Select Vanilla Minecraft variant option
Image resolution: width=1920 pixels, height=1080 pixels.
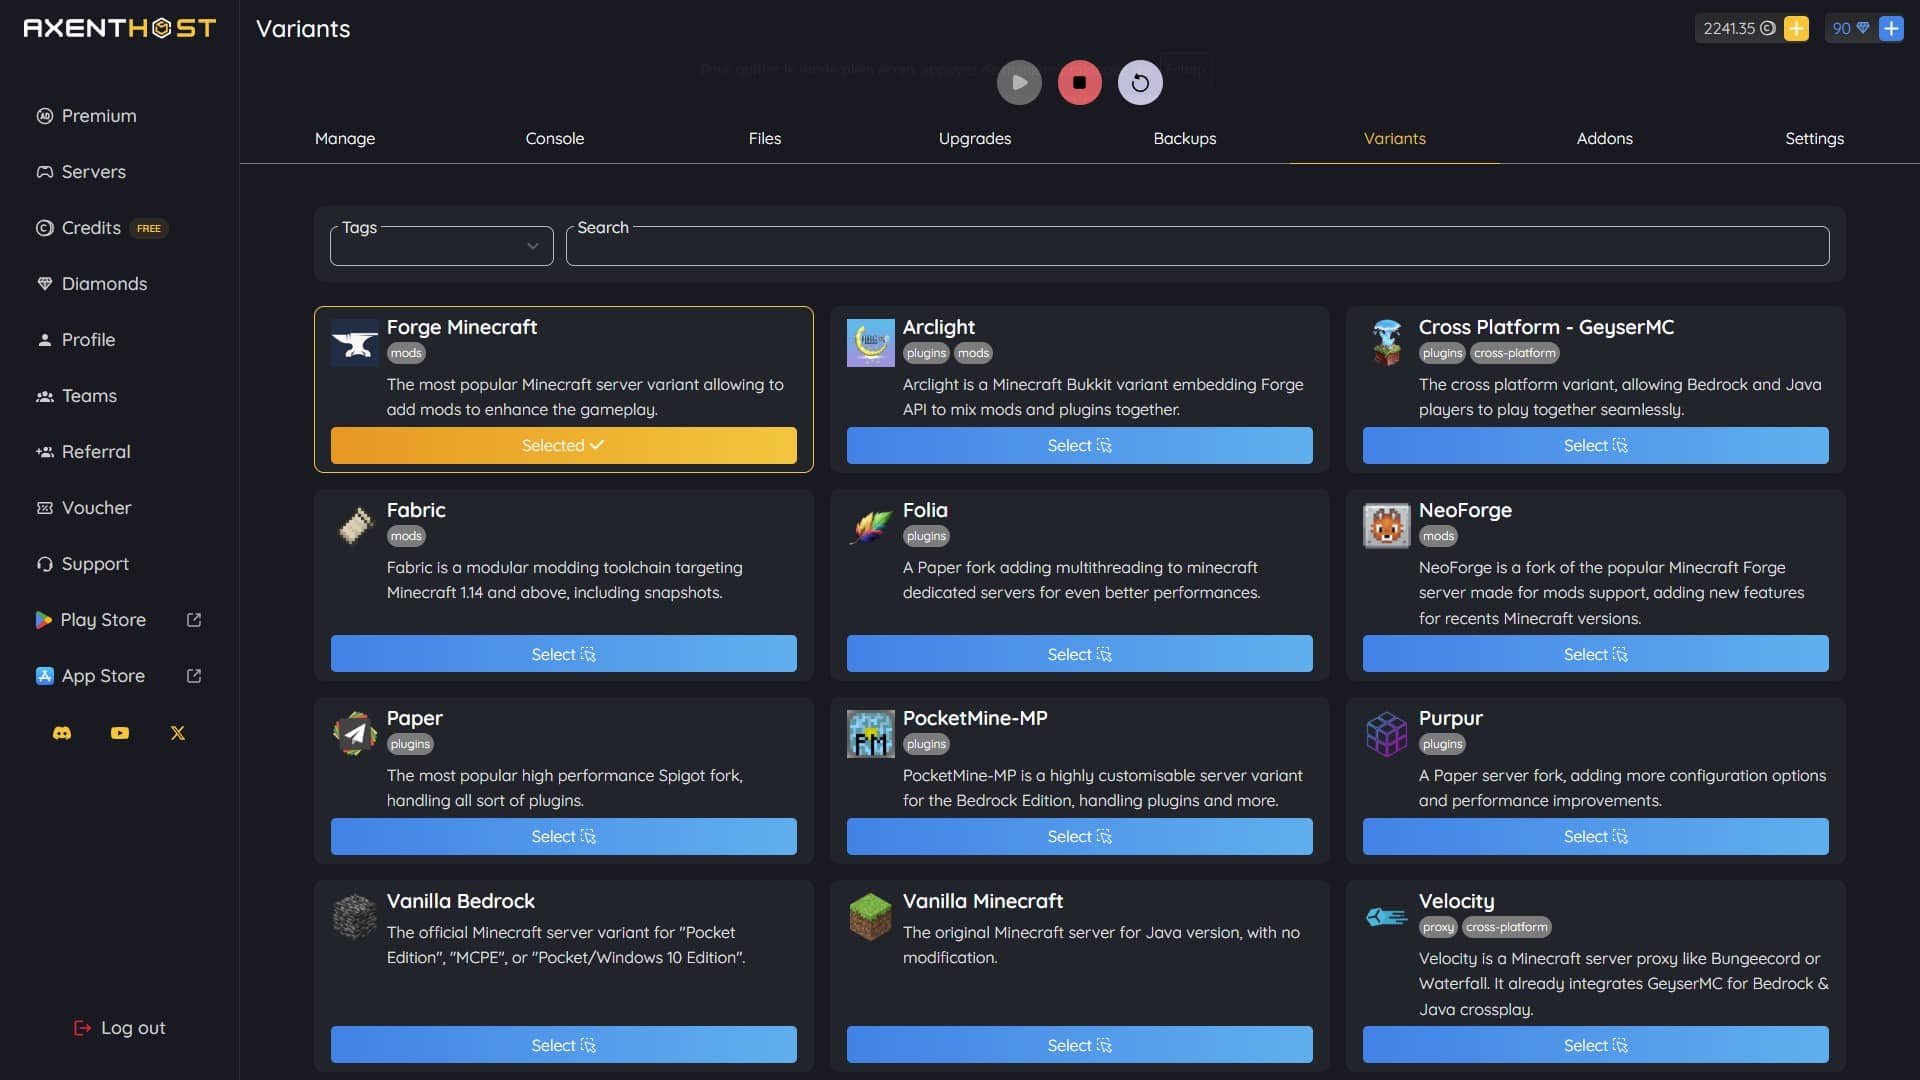(x=1079, y=1044)
